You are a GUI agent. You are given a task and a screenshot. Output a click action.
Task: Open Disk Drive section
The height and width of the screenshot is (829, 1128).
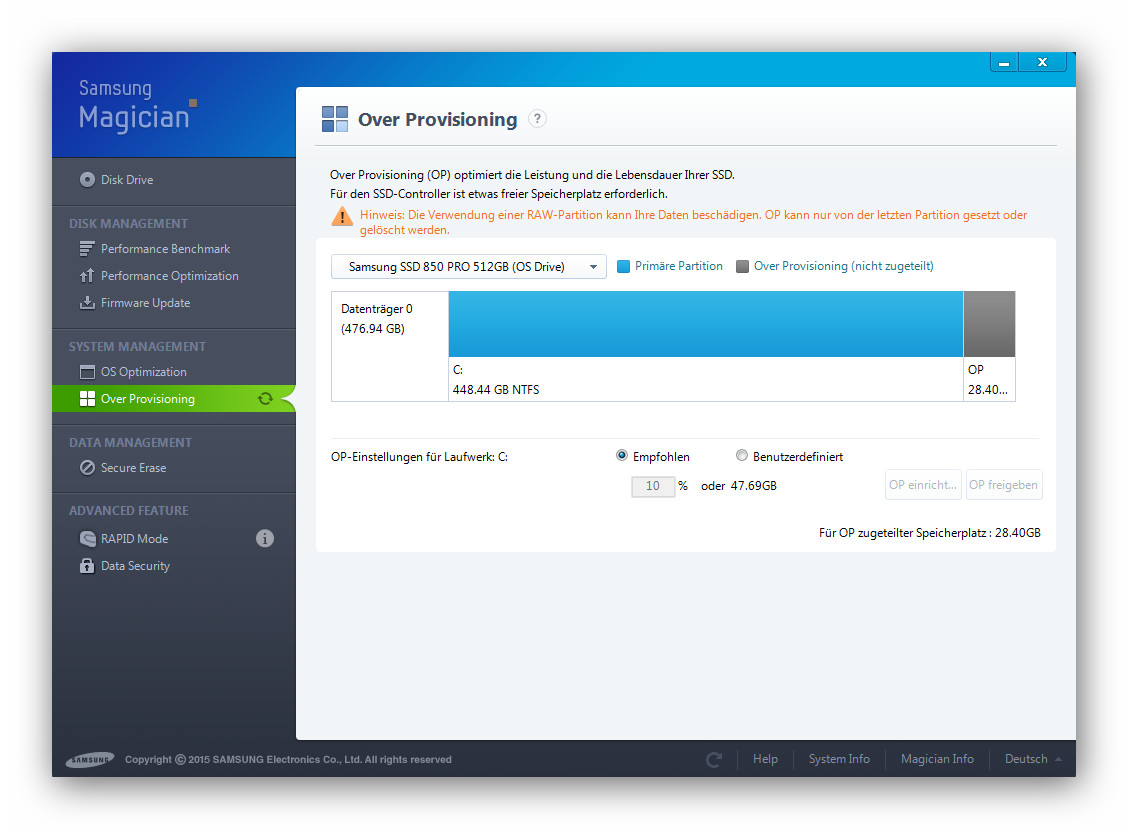pos(127,180)
